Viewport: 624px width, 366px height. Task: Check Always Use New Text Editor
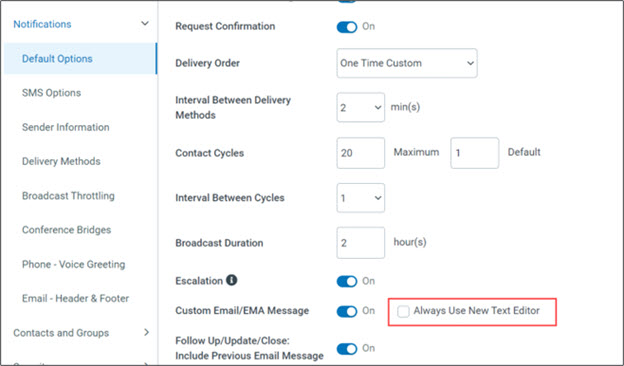403,311
